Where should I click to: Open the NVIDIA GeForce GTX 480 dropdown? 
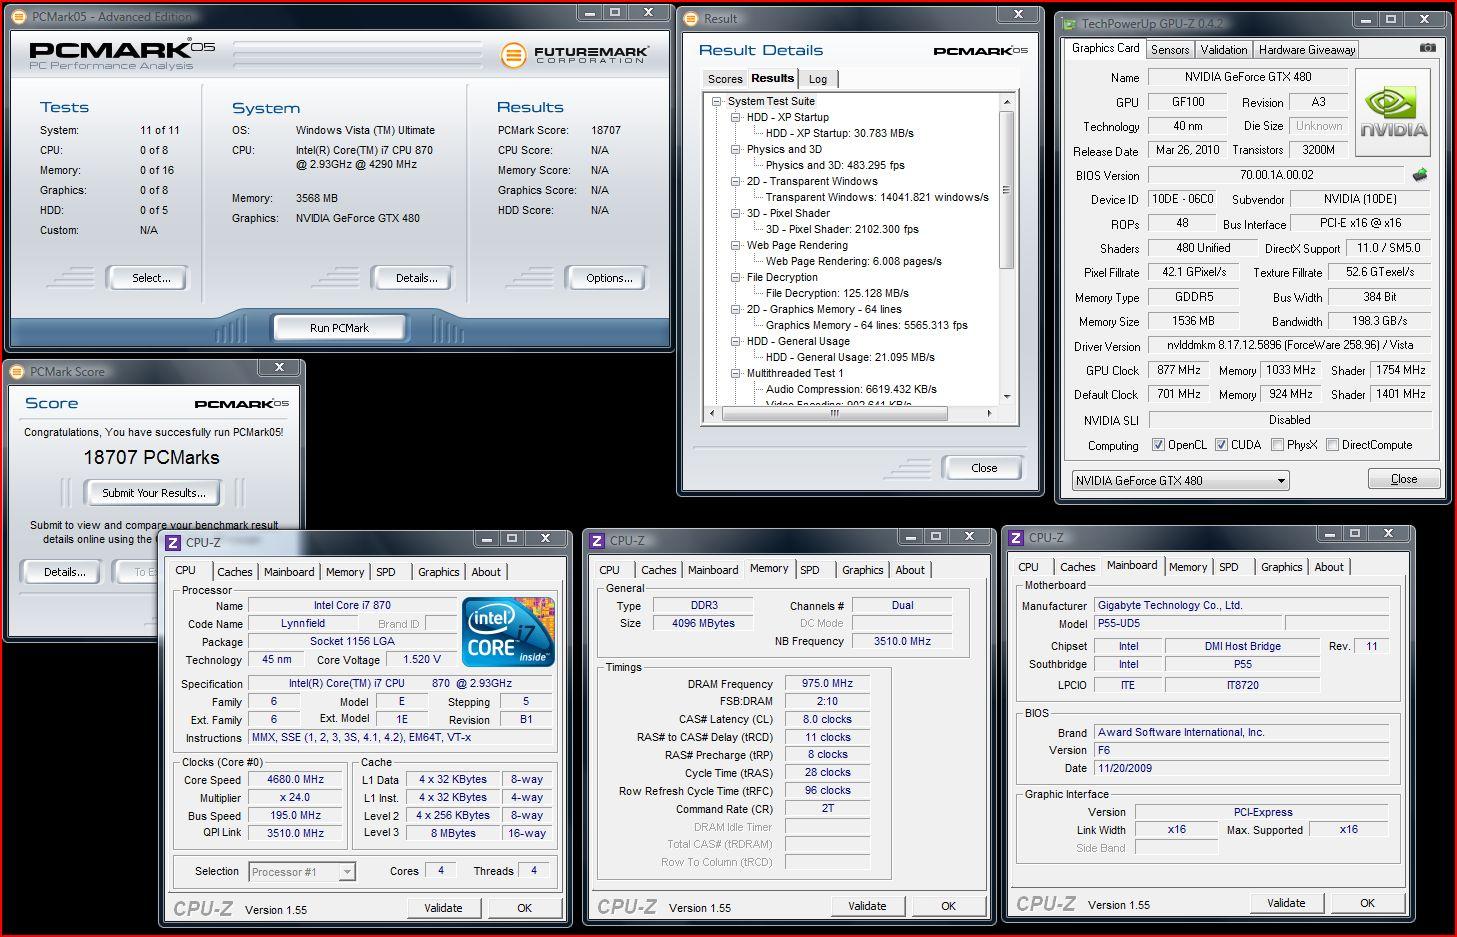point(1180,481)
